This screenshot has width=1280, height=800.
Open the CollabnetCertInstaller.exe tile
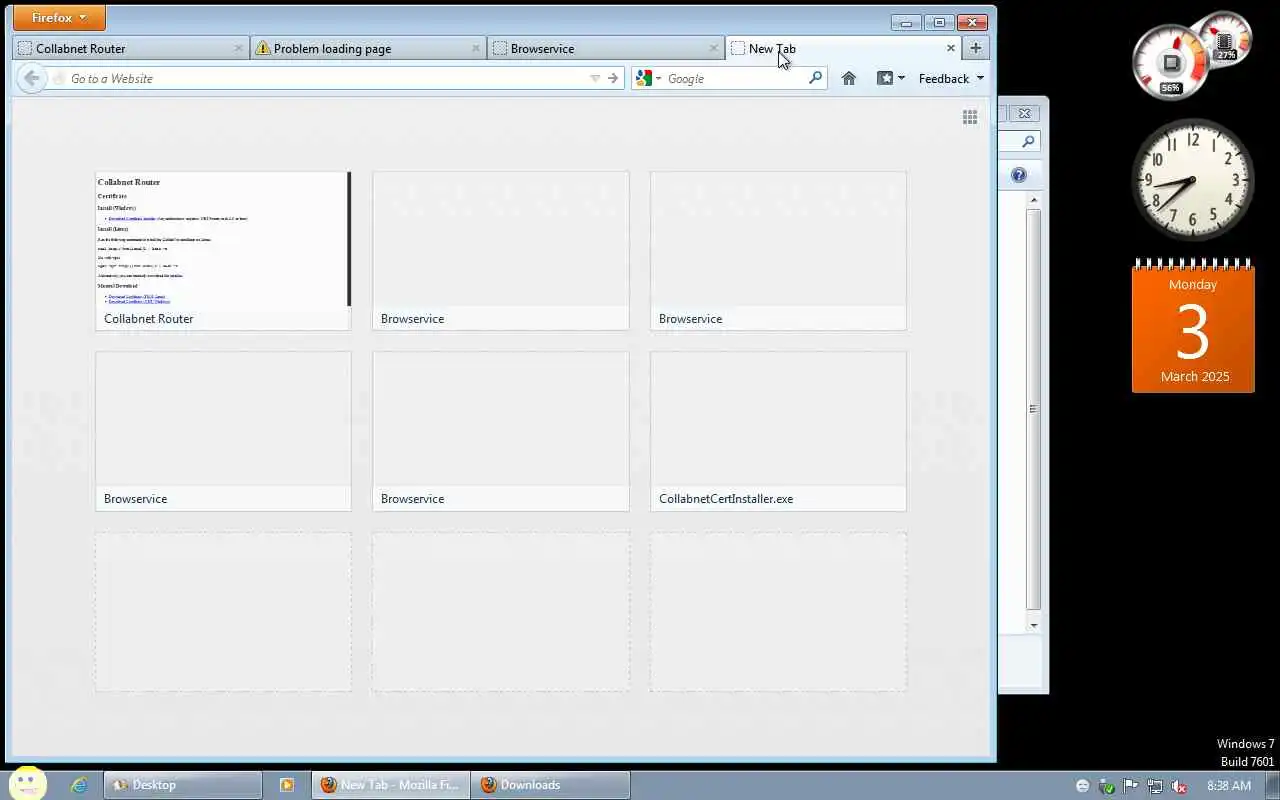[778, 430]
